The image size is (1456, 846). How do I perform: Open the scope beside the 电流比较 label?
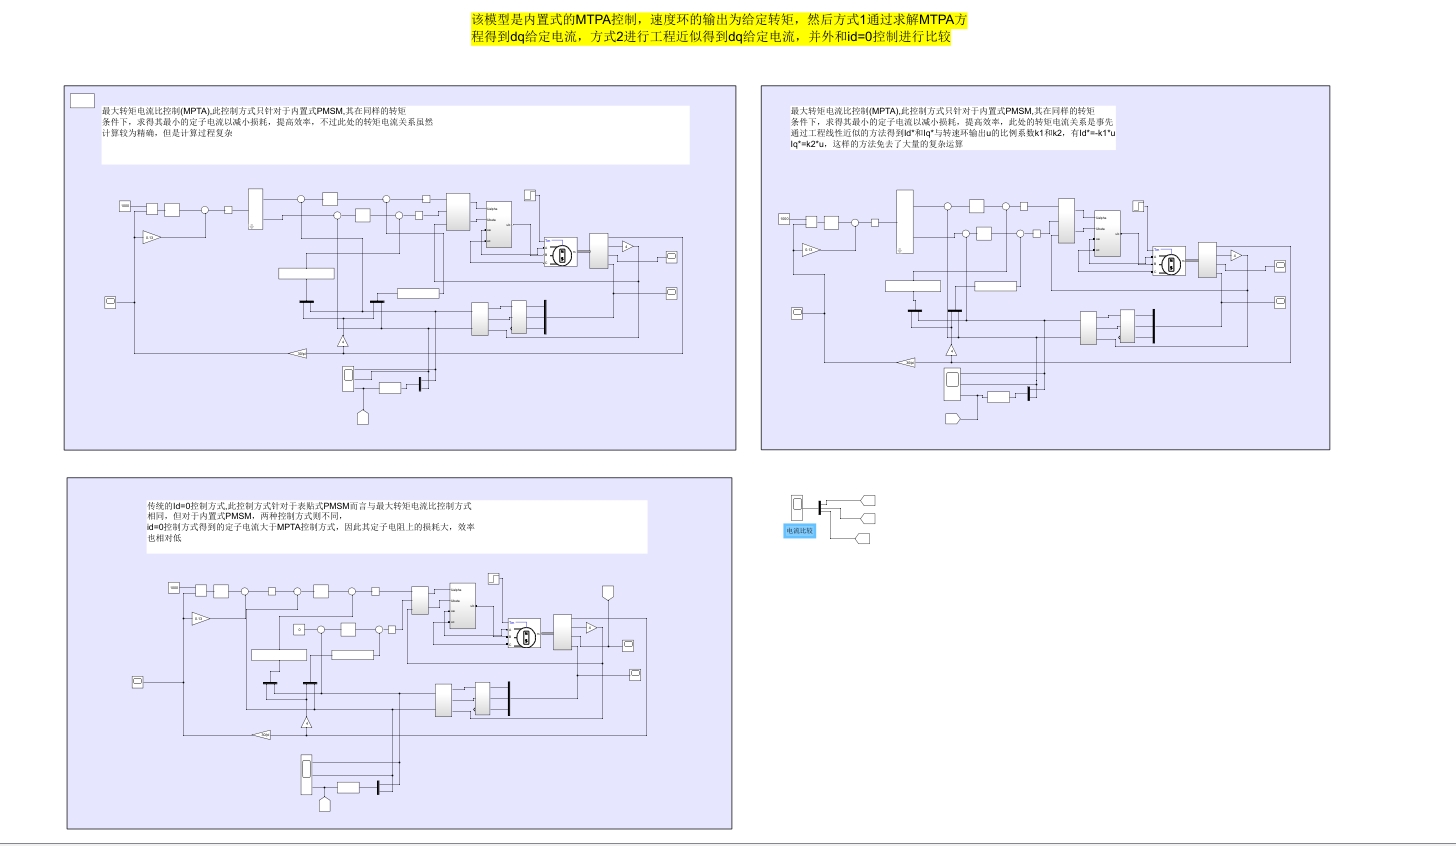point(796,506)
